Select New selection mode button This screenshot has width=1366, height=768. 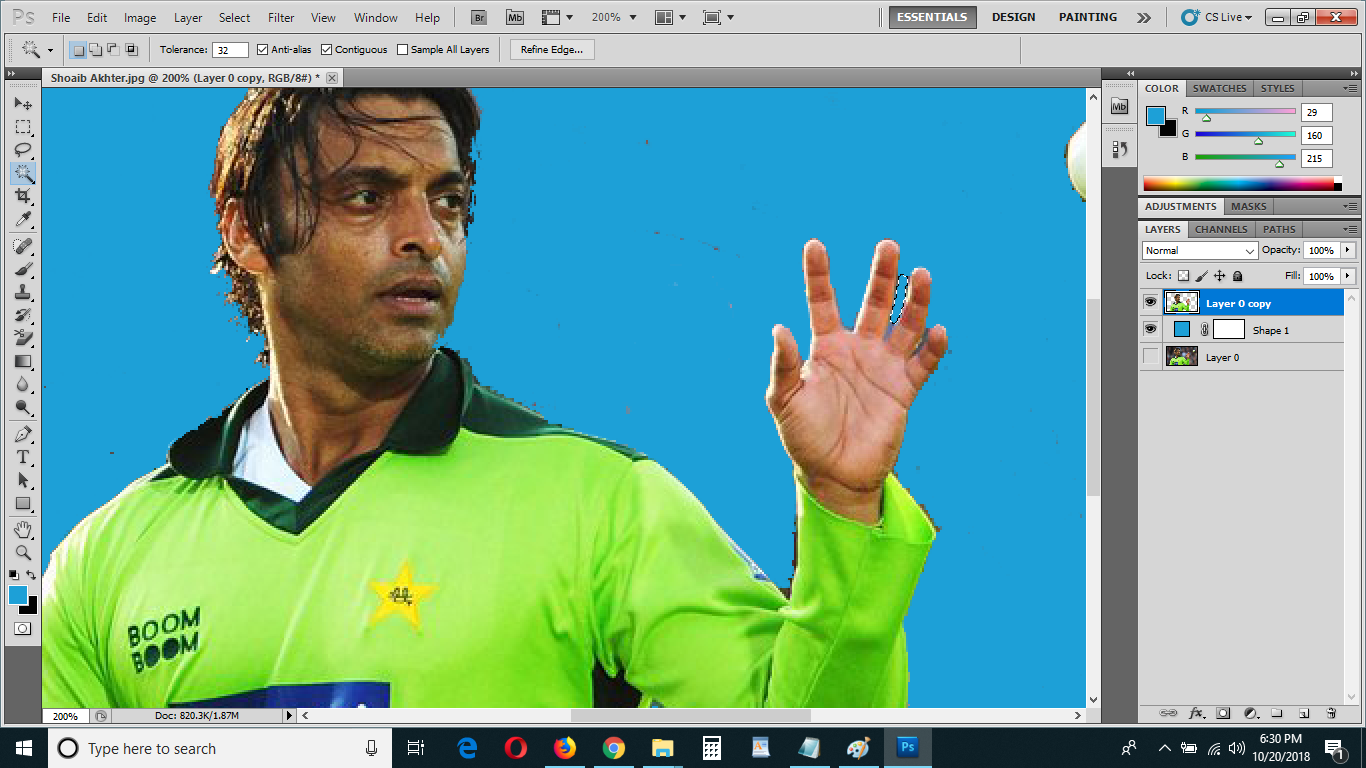[x=78, y=49]
